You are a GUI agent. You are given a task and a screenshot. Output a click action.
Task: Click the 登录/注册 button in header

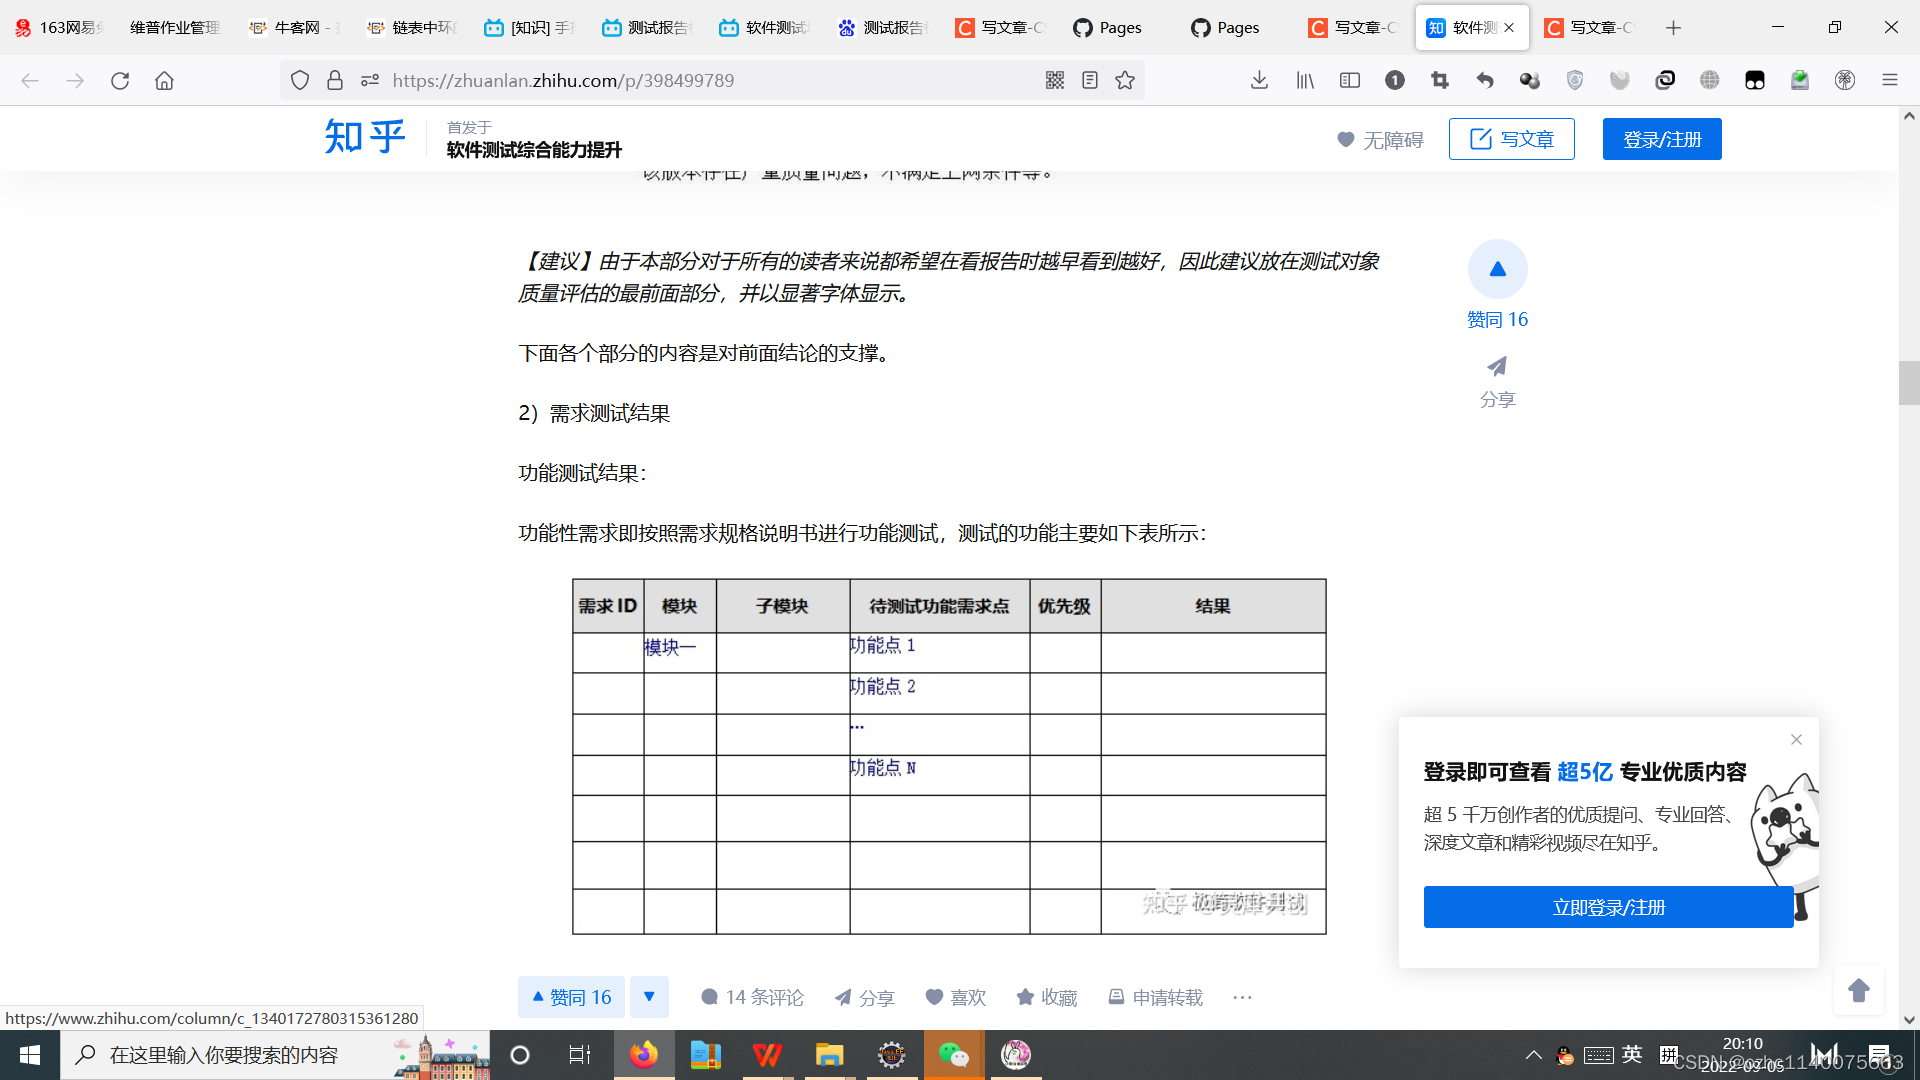point(1661,139)
